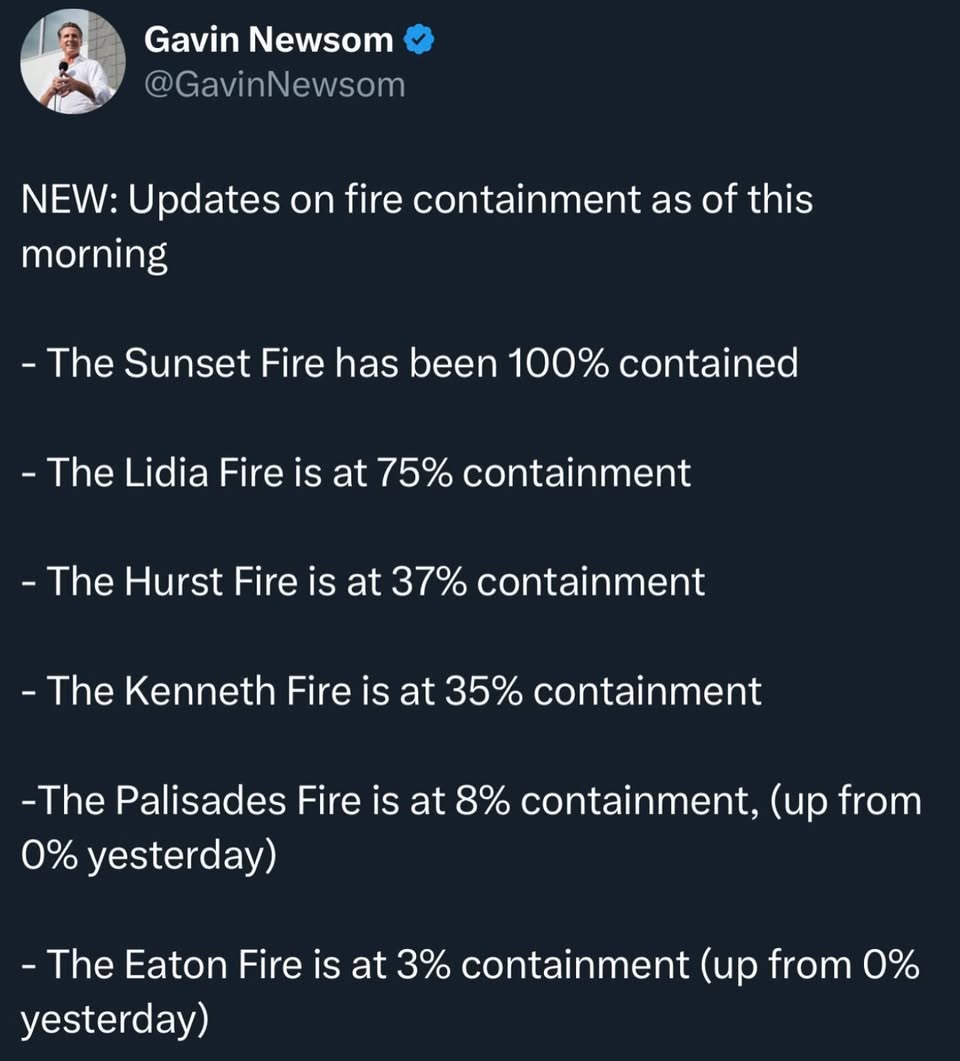The width and height of the screenshot is (960, 1061).
Task: Click the blue verified checkmark badge
Action: tap(418, 40)
